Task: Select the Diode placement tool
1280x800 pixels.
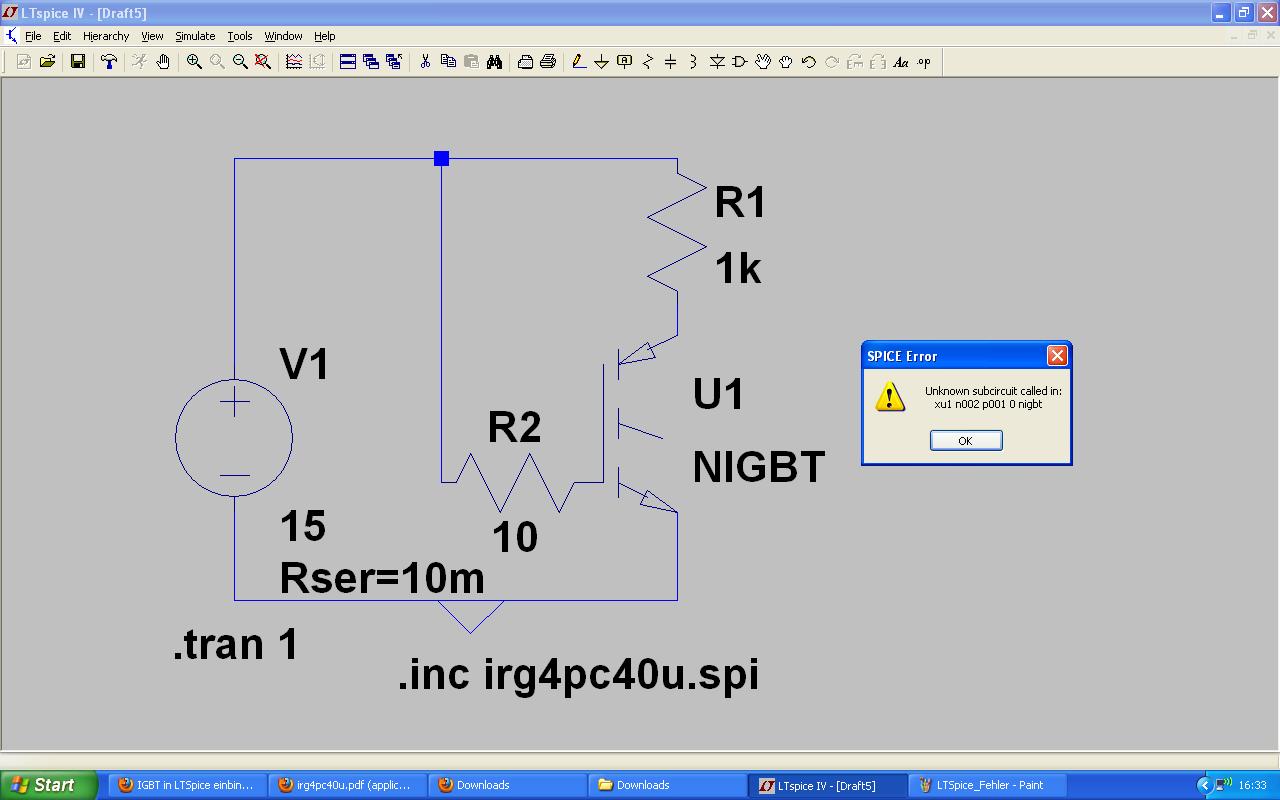Action: 717,61
